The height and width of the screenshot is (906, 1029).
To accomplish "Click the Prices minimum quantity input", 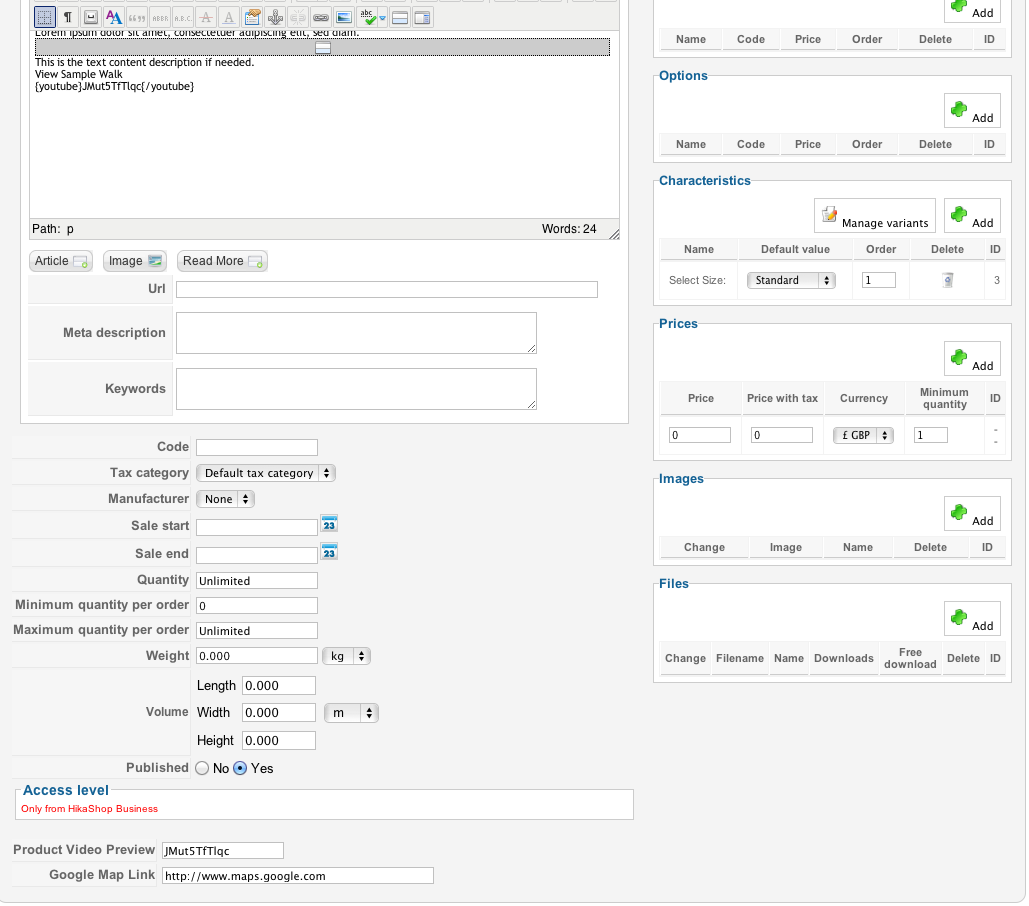I will [x=931, y=436].
